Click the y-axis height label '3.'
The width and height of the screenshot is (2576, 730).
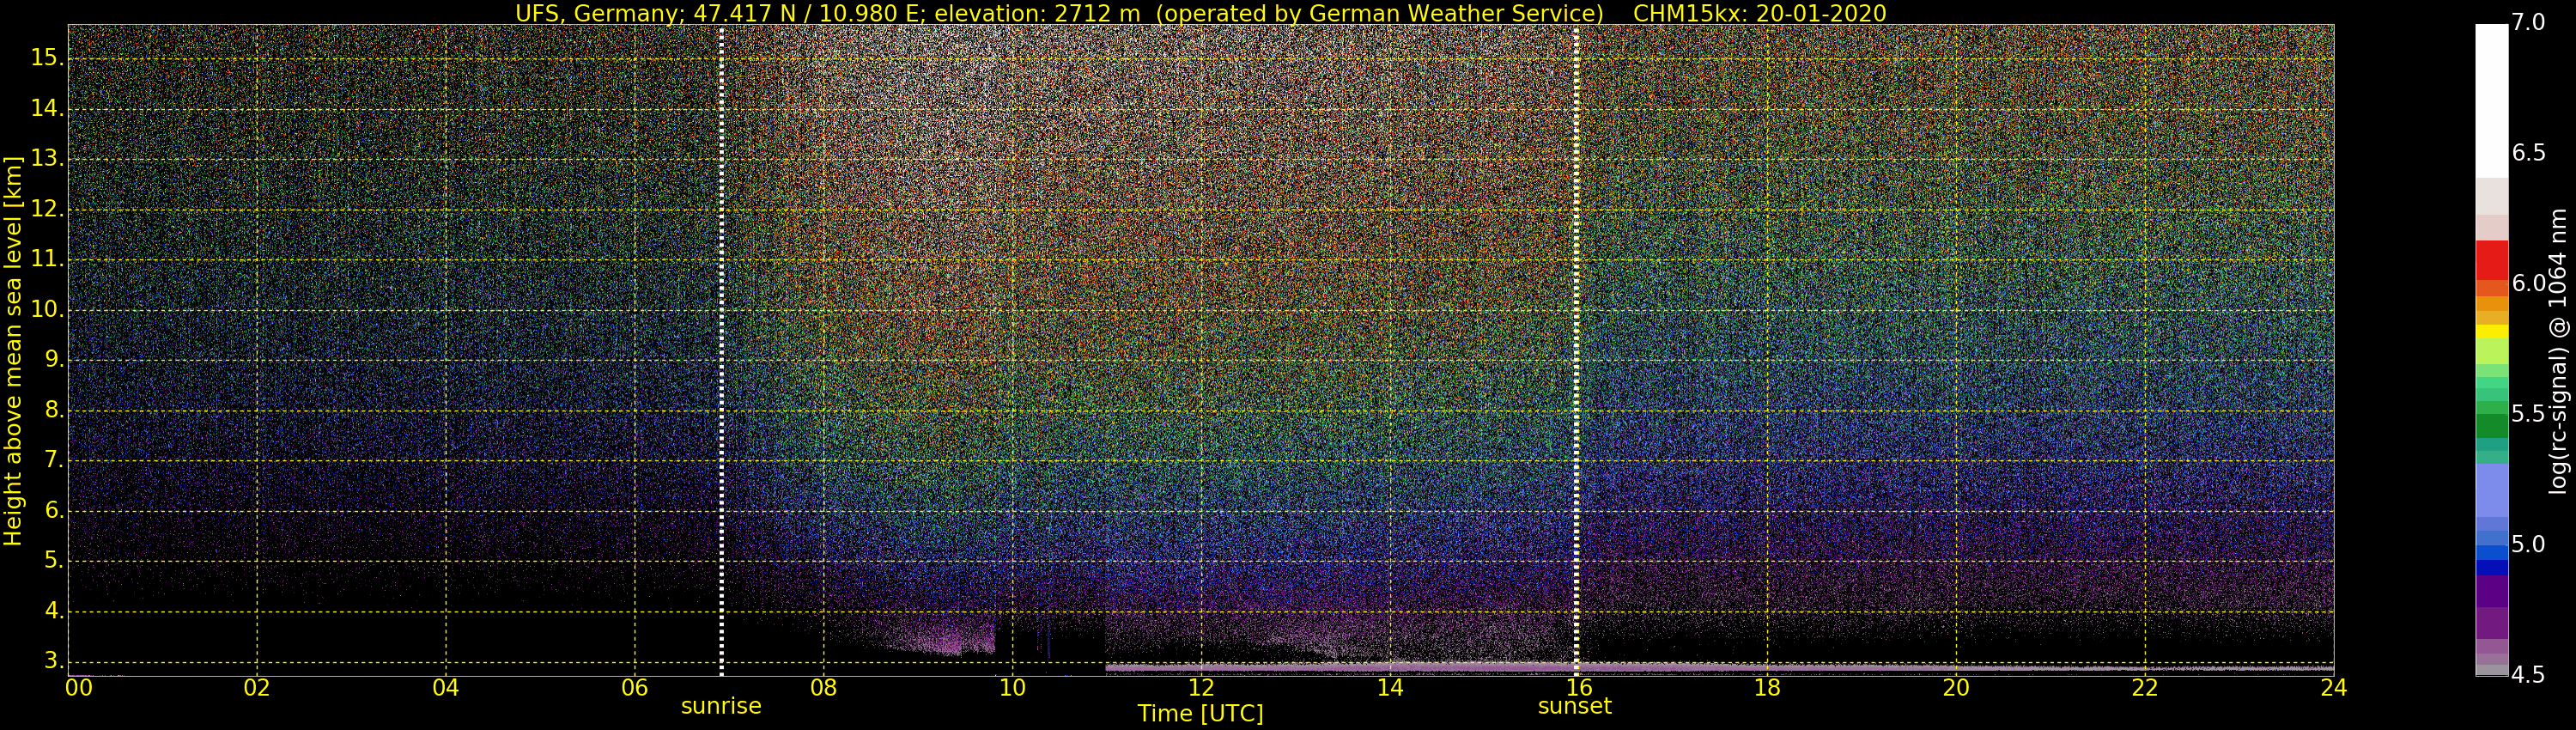pos(53,661)
